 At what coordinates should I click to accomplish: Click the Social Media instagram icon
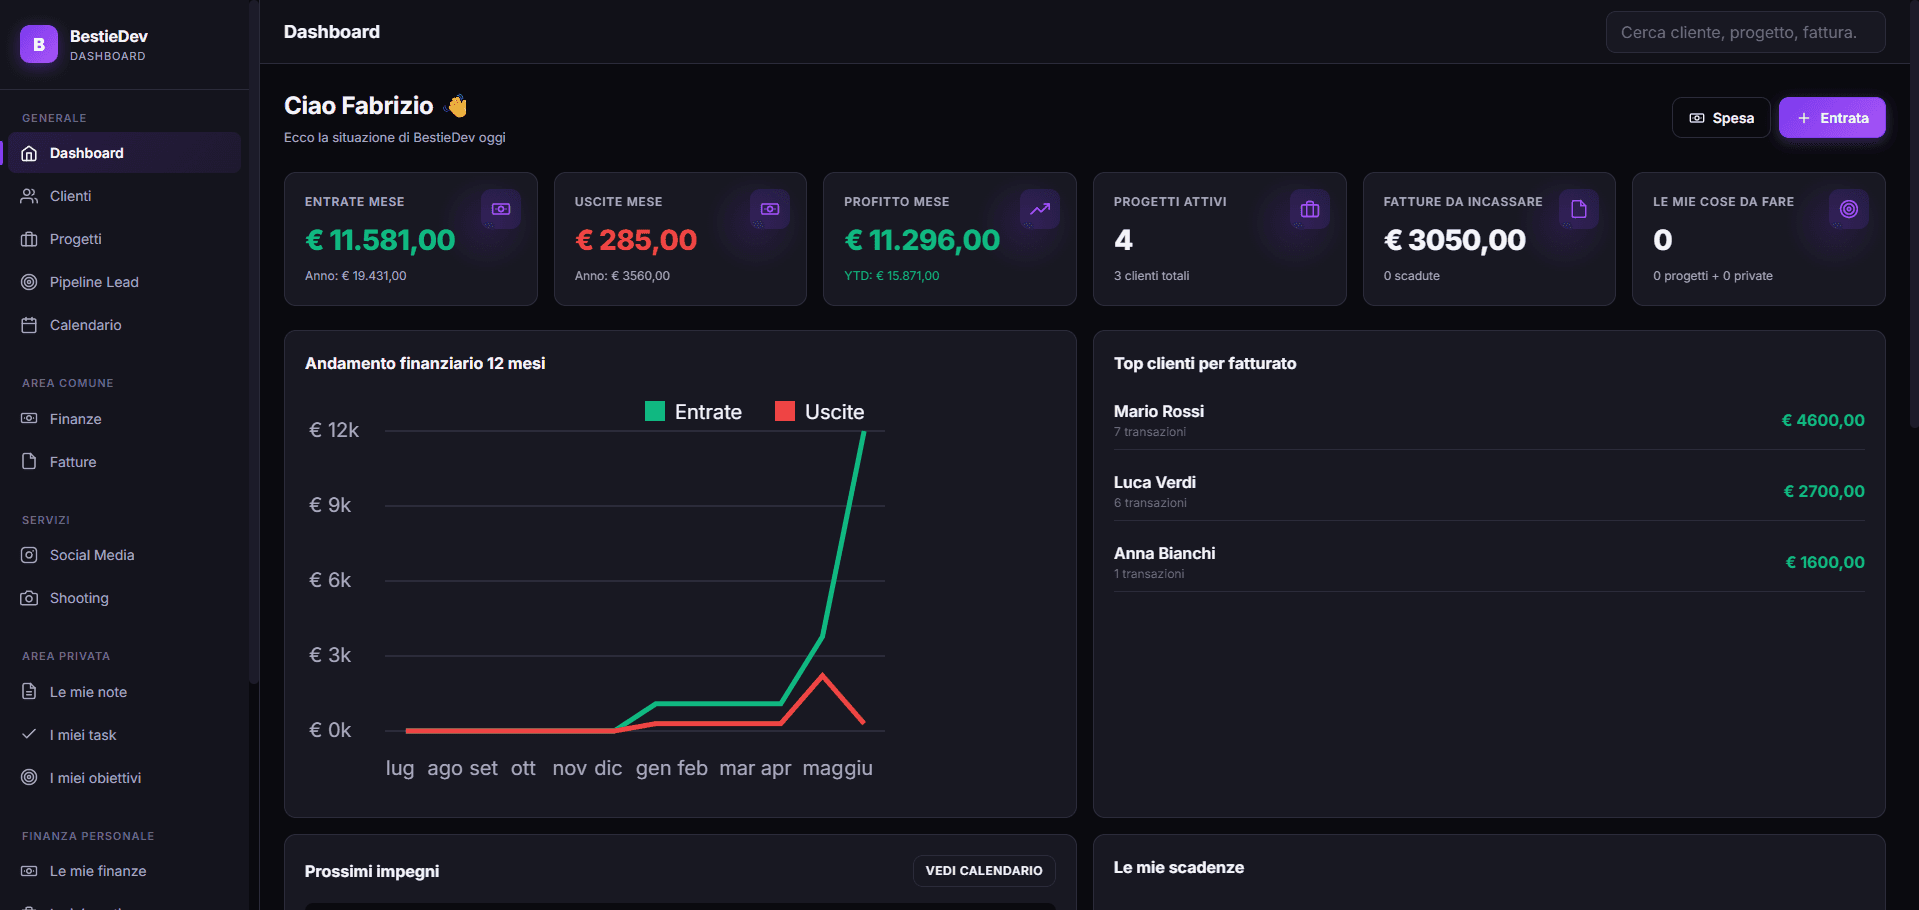29,555
